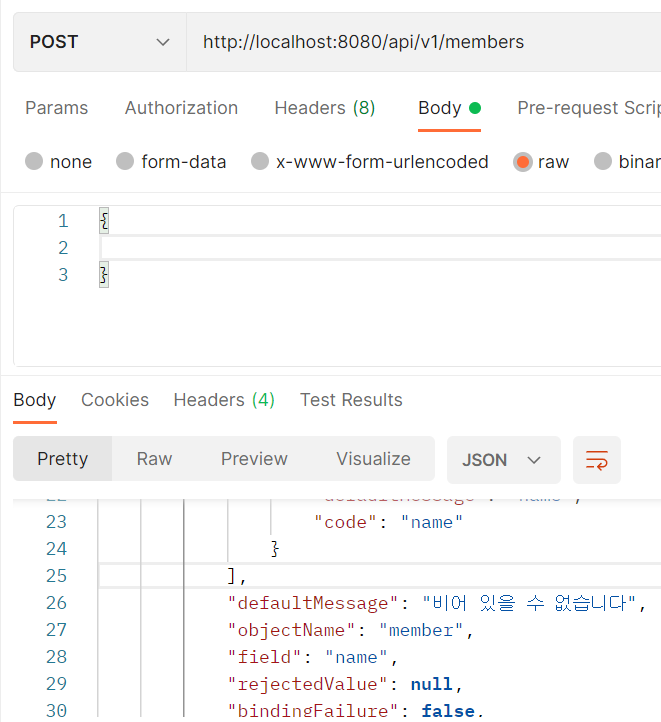Click the Visualize response button
This screenshot has width=661, height=722.
[x=373, y=459]
